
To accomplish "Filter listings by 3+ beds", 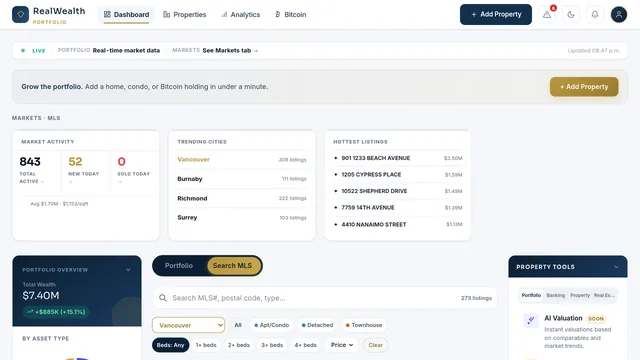I will tap(272, 345).
